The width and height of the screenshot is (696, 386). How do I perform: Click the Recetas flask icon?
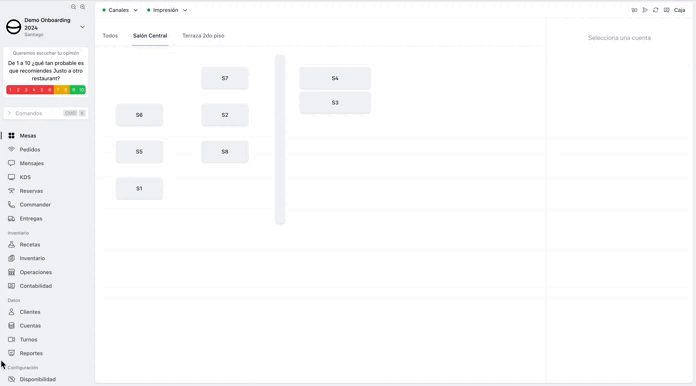12,244
